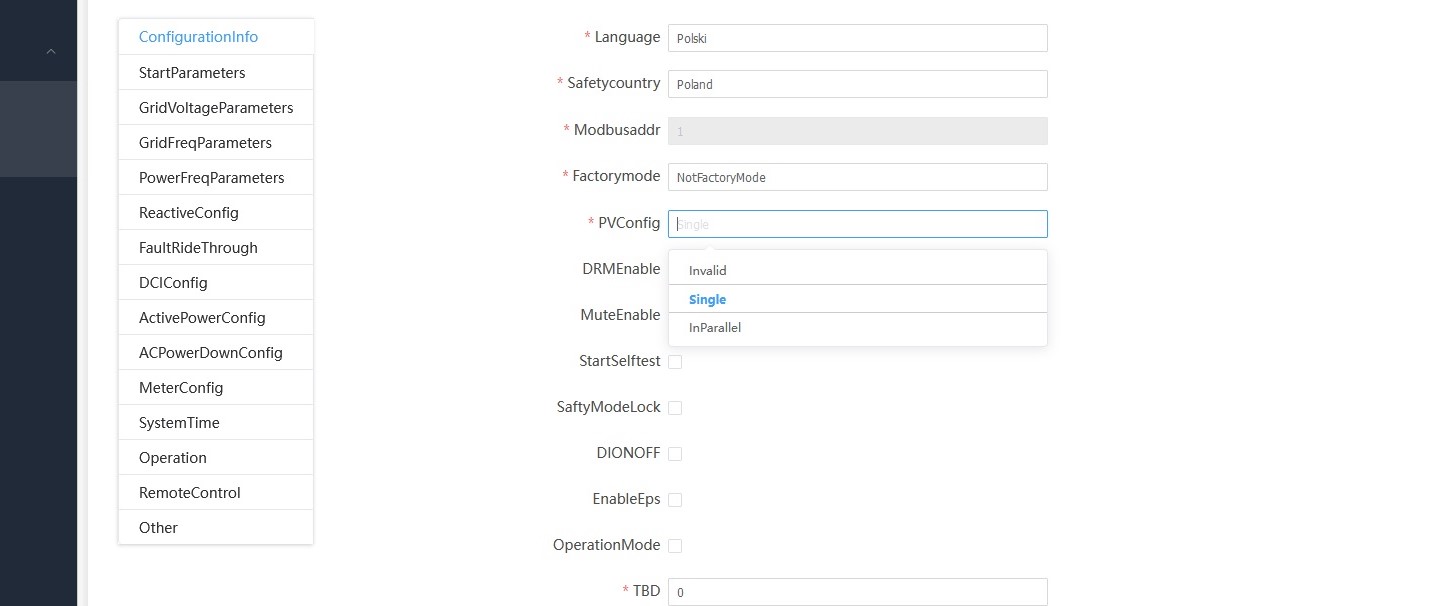Open the Language dropdown showing Polski
Viewport: 1446px width, 606px height.
pos(857,38)
